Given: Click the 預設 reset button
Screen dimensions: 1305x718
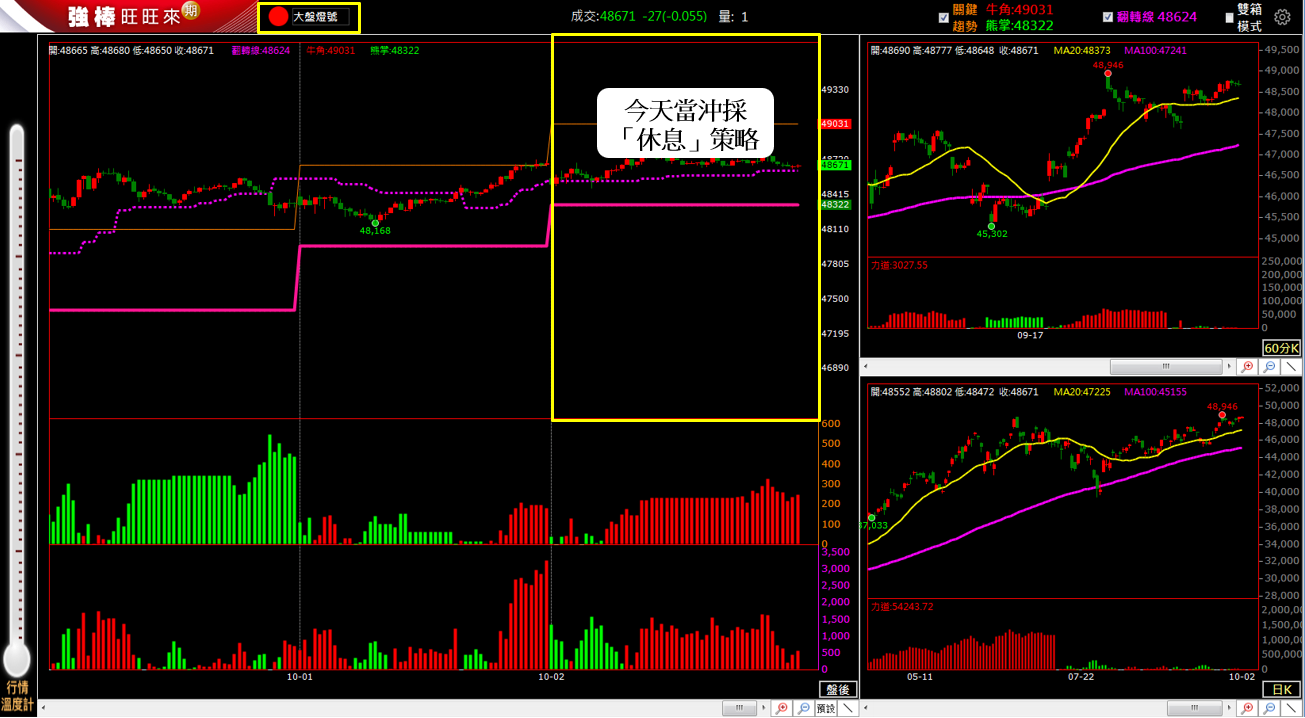Looking at the screenshot, I should pos(826,708).
